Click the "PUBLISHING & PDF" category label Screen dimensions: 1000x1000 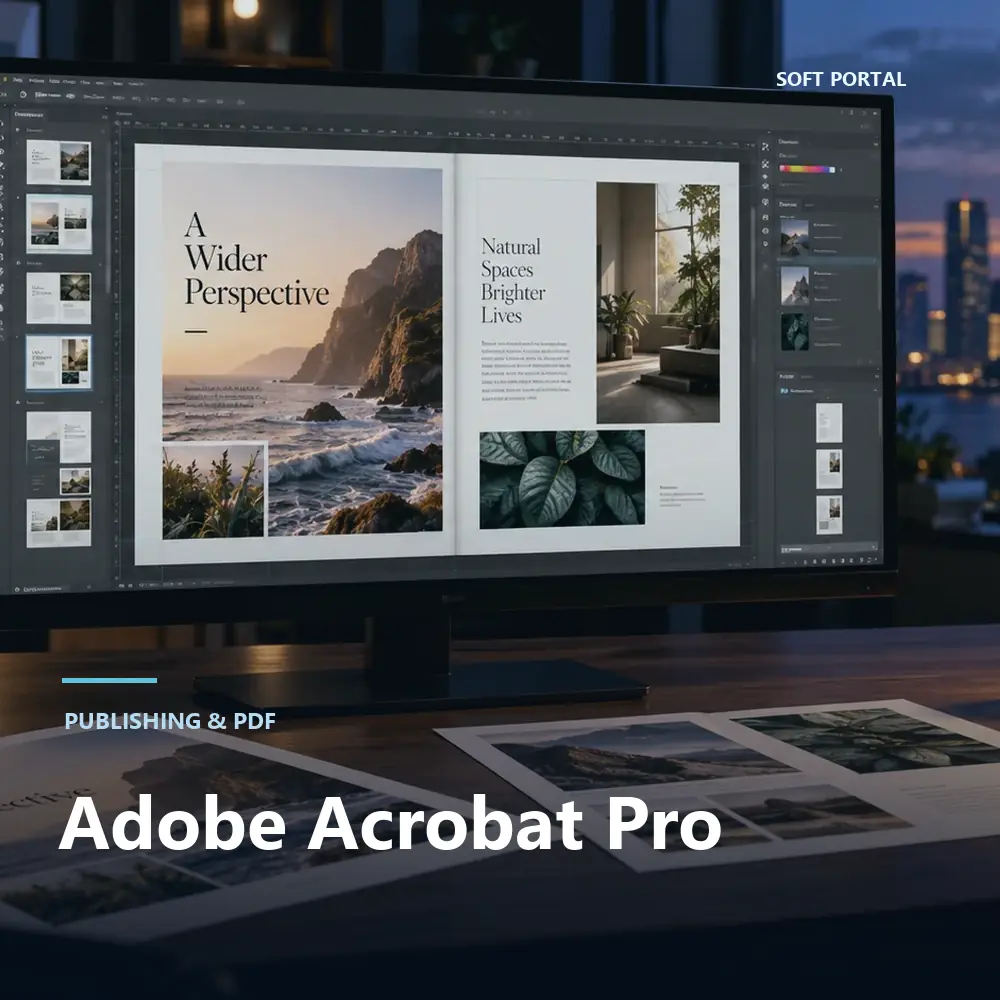tap(170, 721)
